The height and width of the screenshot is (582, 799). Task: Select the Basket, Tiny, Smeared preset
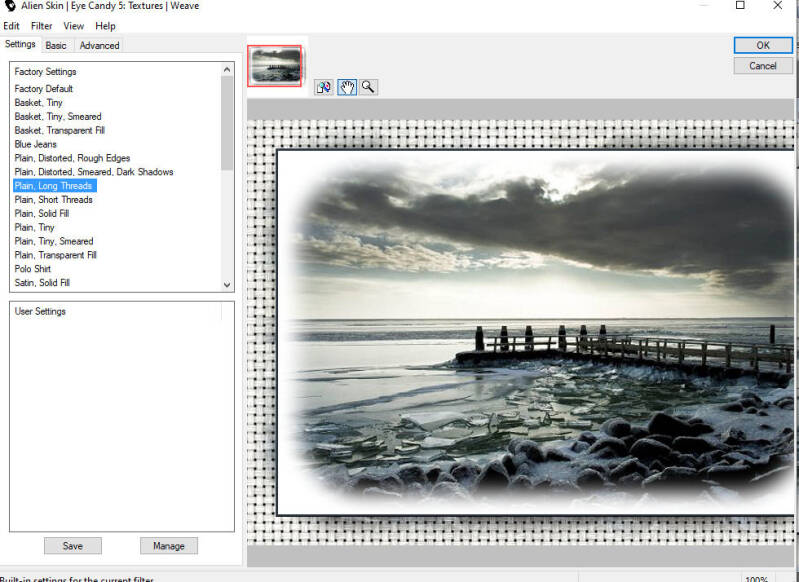[58, 117]
